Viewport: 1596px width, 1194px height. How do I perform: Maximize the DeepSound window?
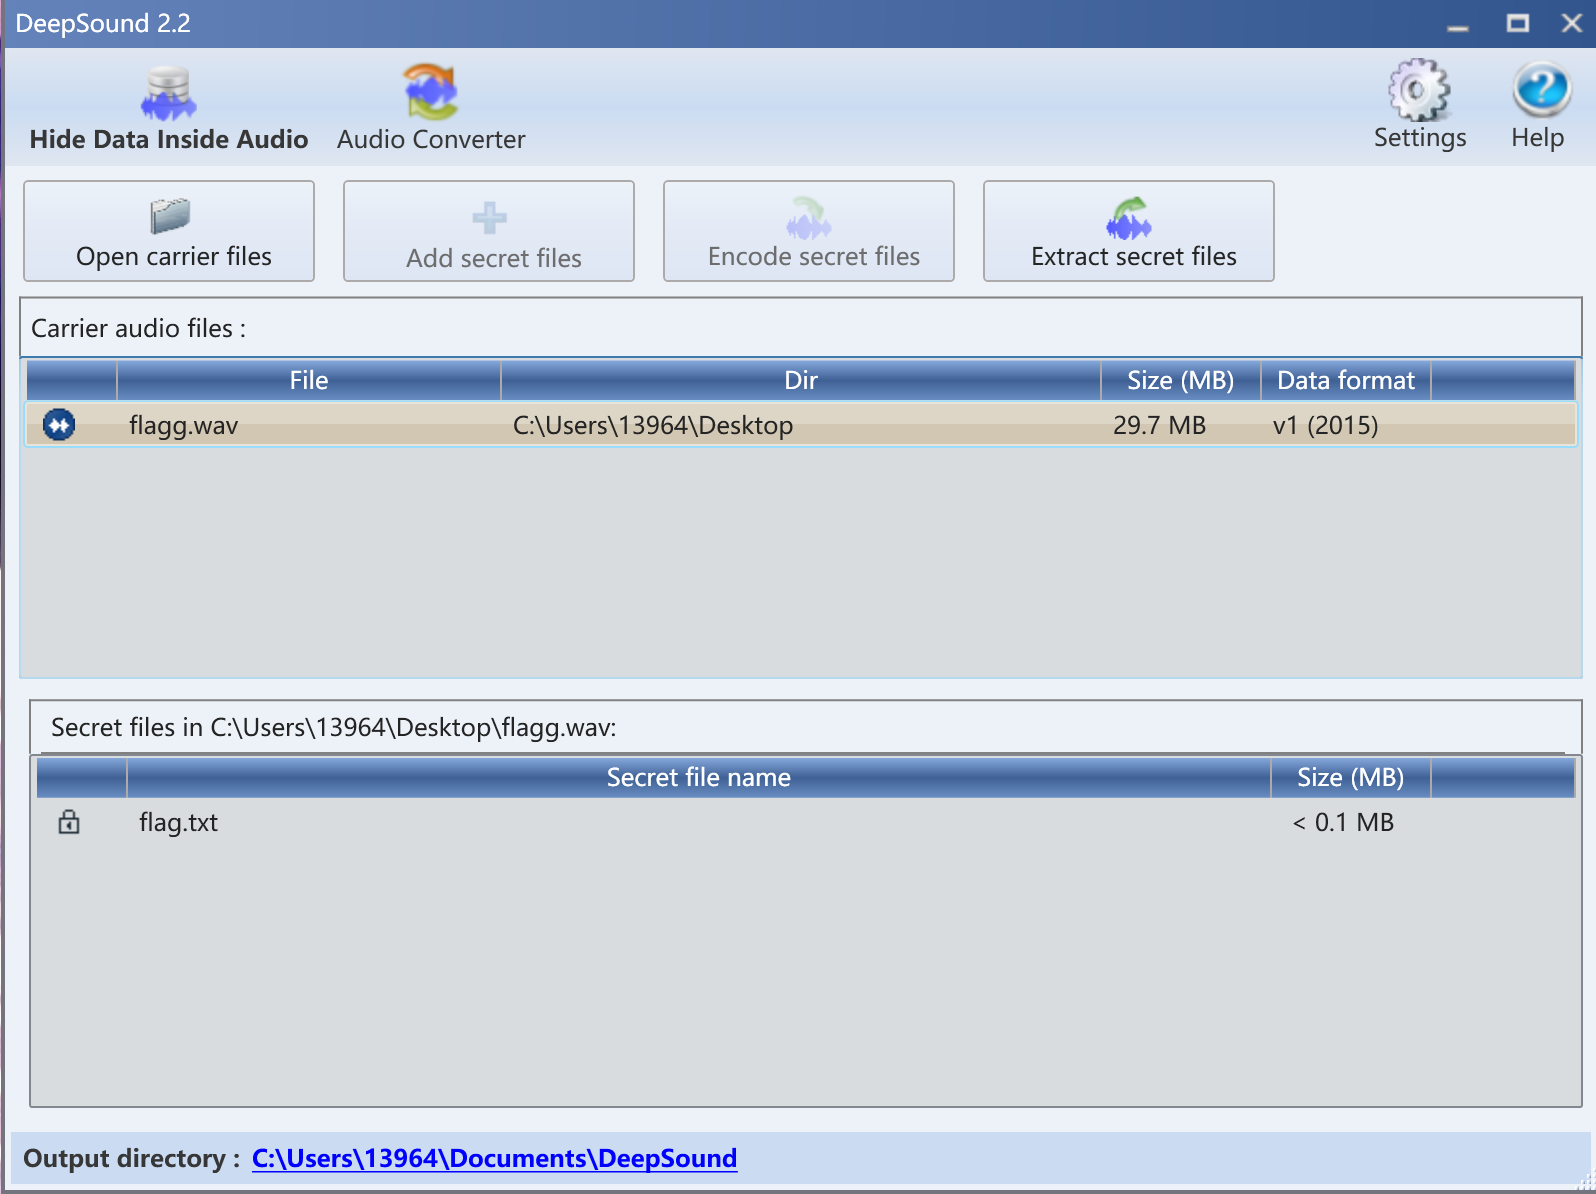tap(1517, 23)
